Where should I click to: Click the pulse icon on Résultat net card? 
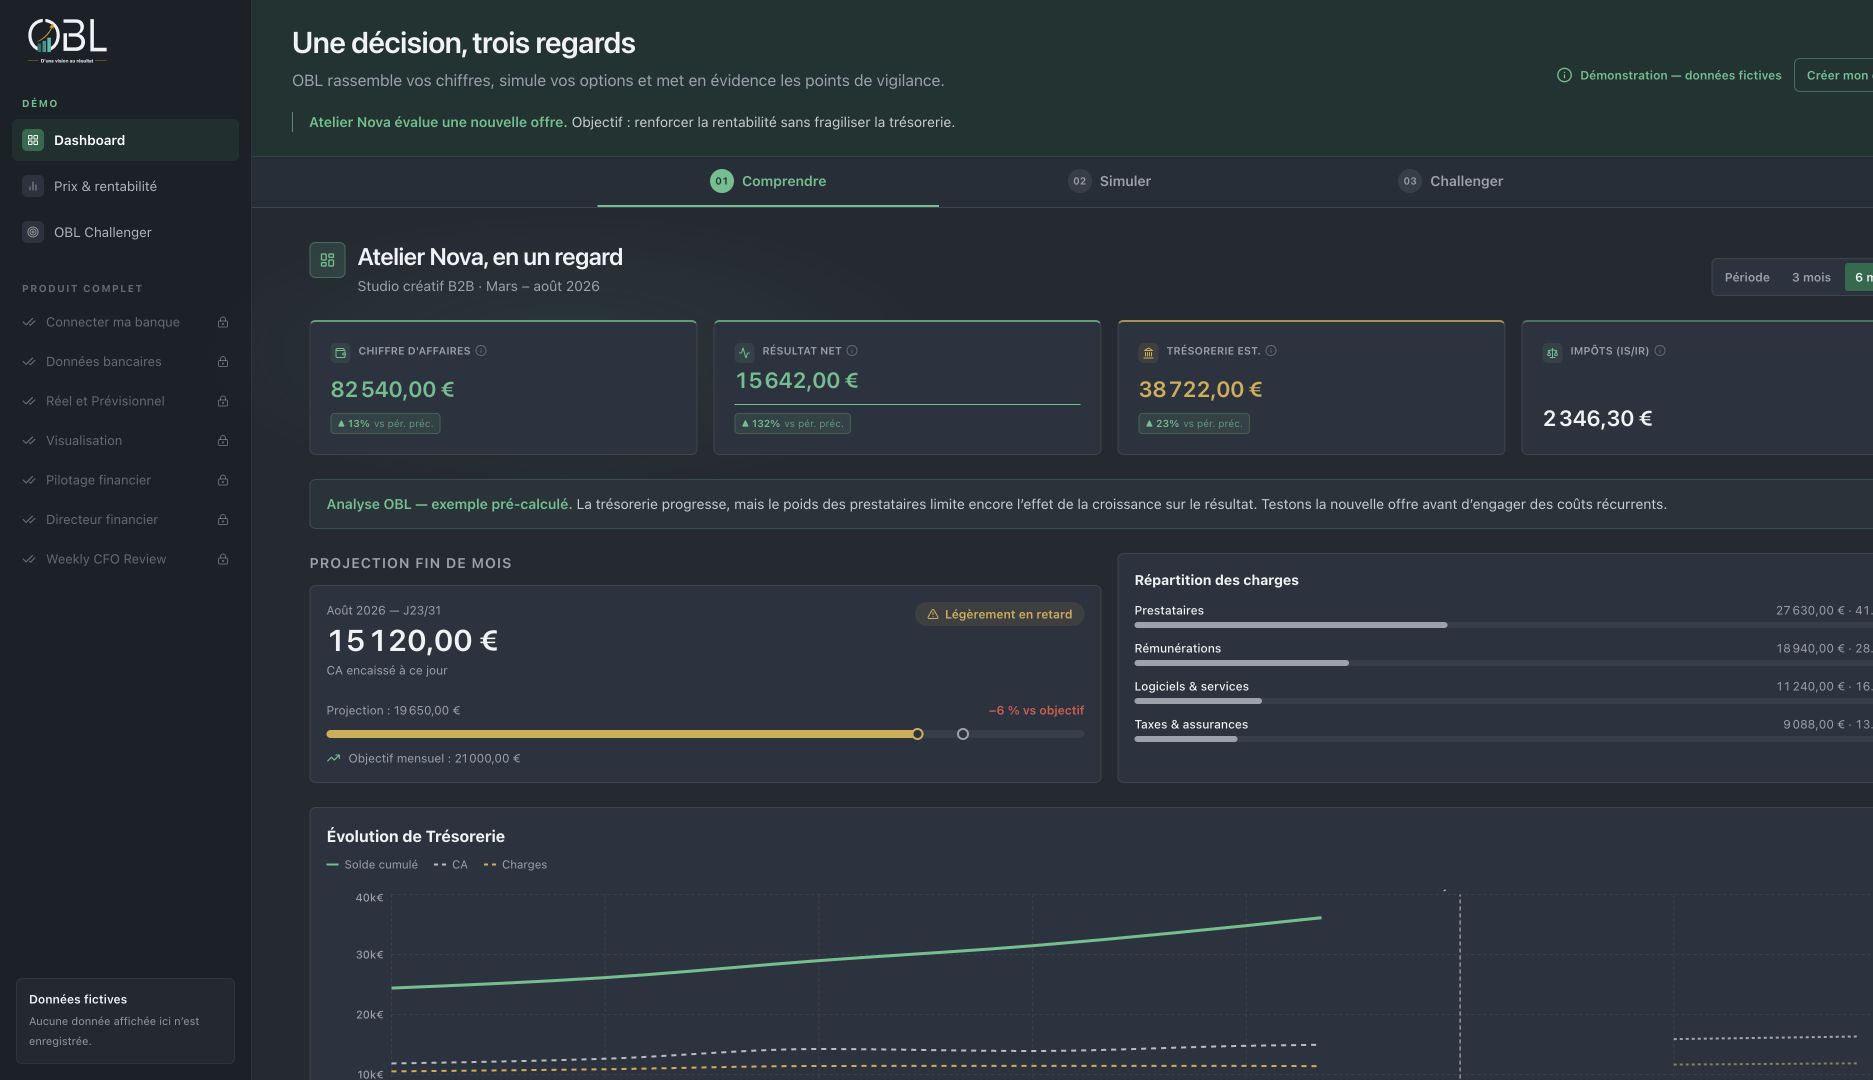744,352
